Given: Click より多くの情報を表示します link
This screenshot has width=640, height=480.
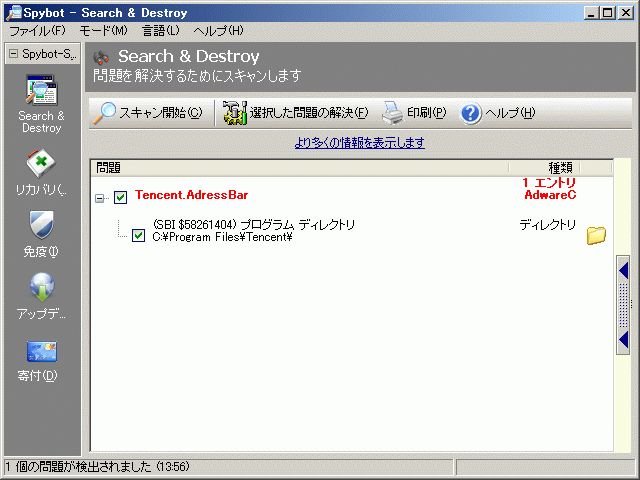Looking at the screenshot, I should (x=359, y=143).
